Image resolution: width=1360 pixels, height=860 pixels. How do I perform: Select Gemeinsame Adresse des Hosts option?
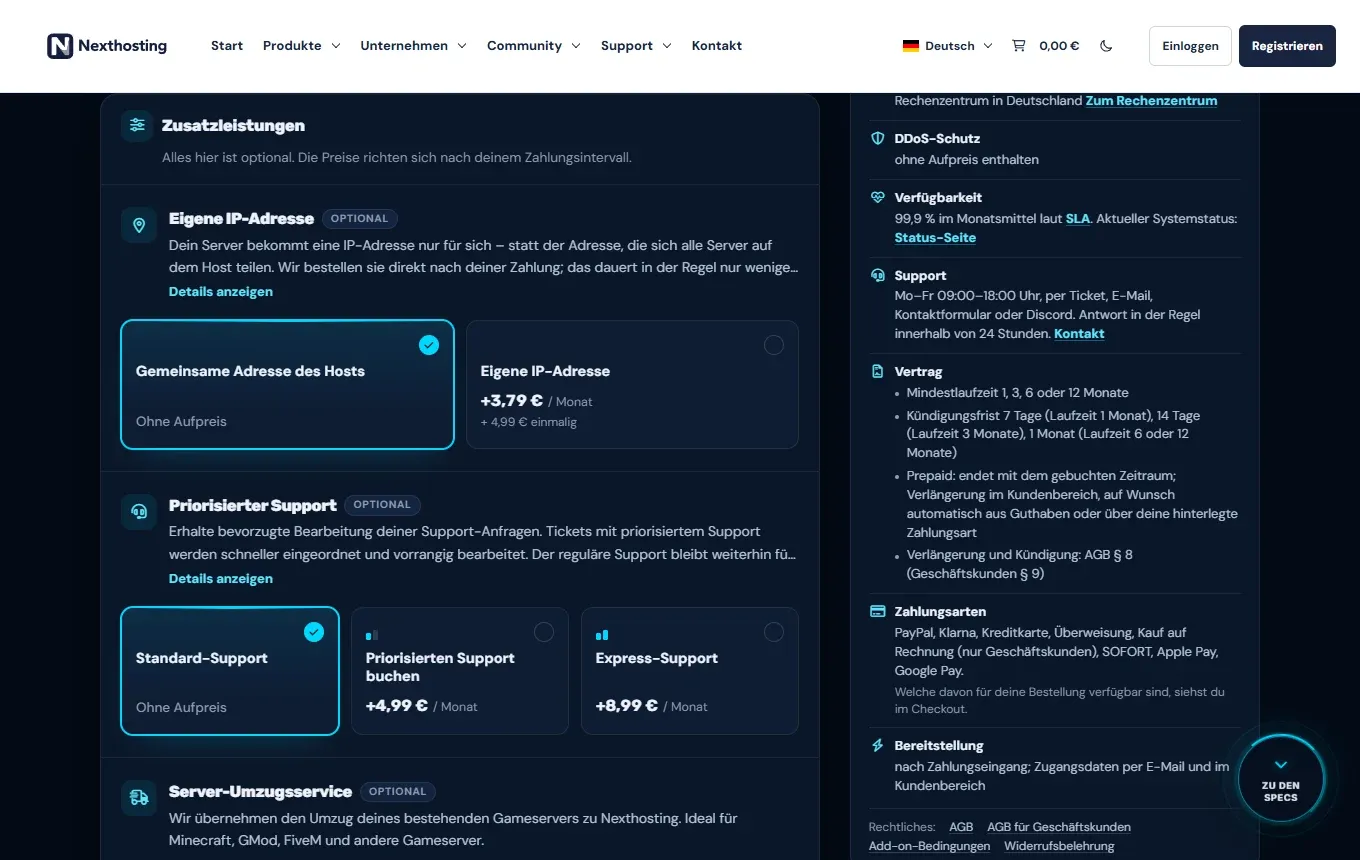(287, 385)
